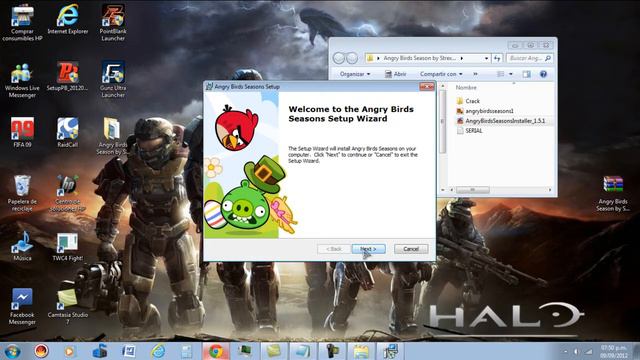Click the installer setup taskbar icon
The height and width of the screenshot is (360, 640).
390,351
